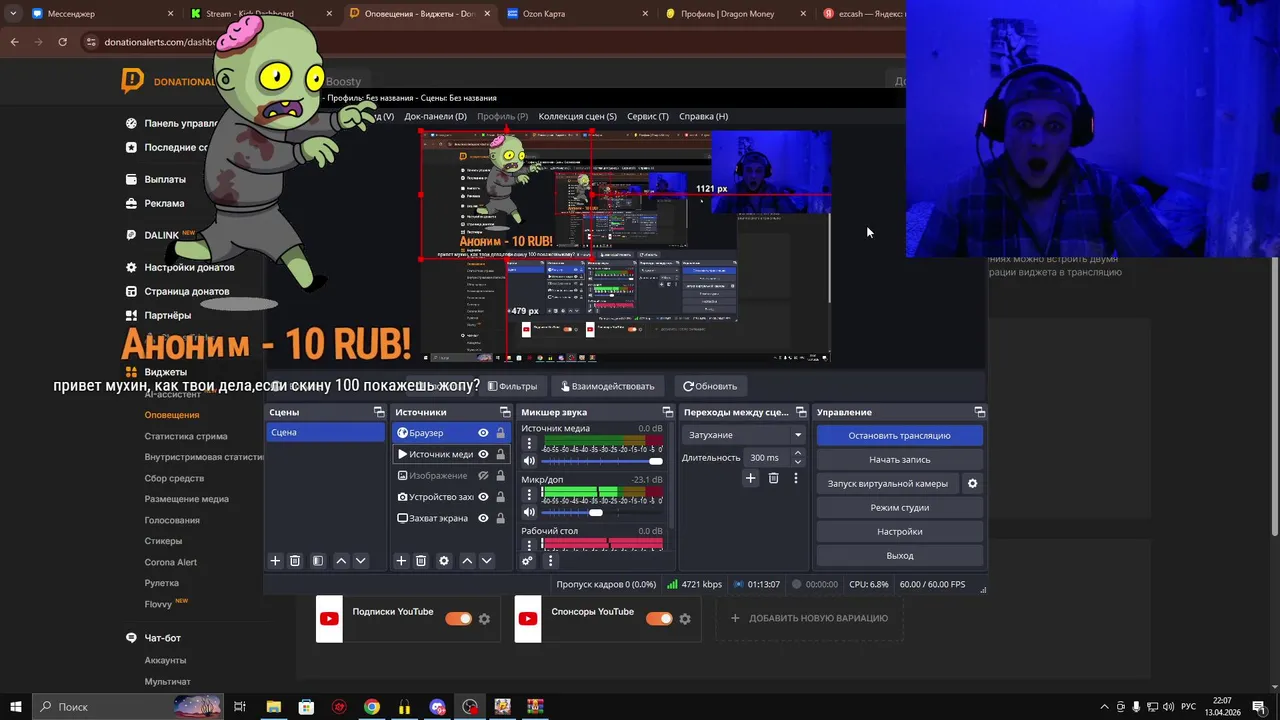Screen dimensions: 1280x720
Task: Hide the Устройство захвата source
Action: (x=483, y=497)
